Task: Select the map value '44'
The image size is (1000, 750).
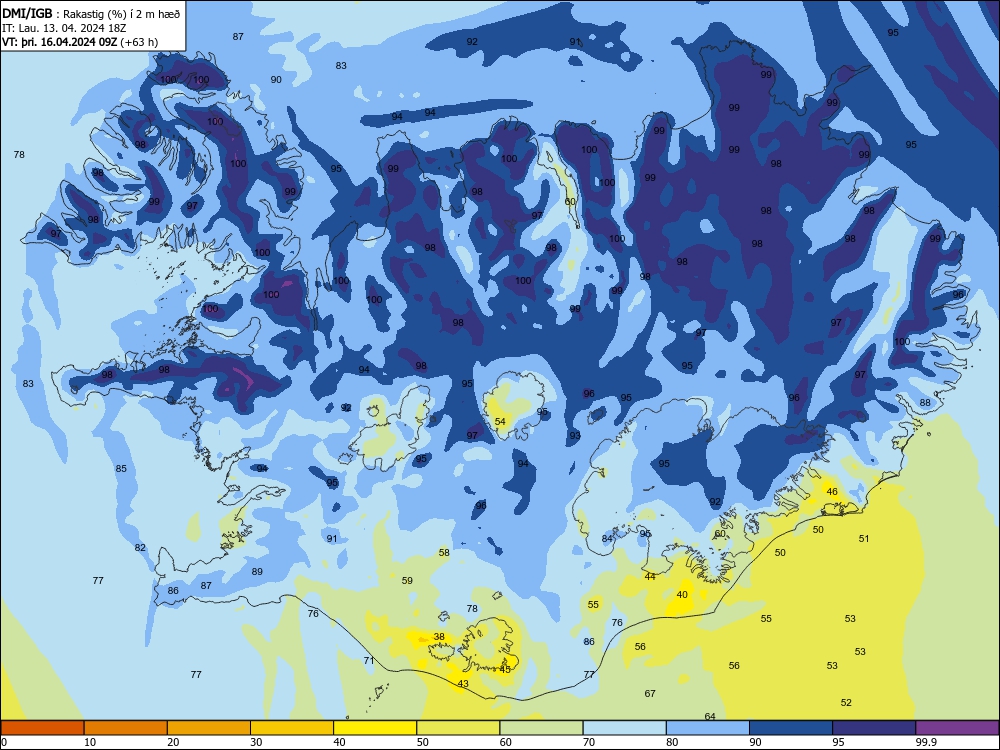Action: [650, 577]
